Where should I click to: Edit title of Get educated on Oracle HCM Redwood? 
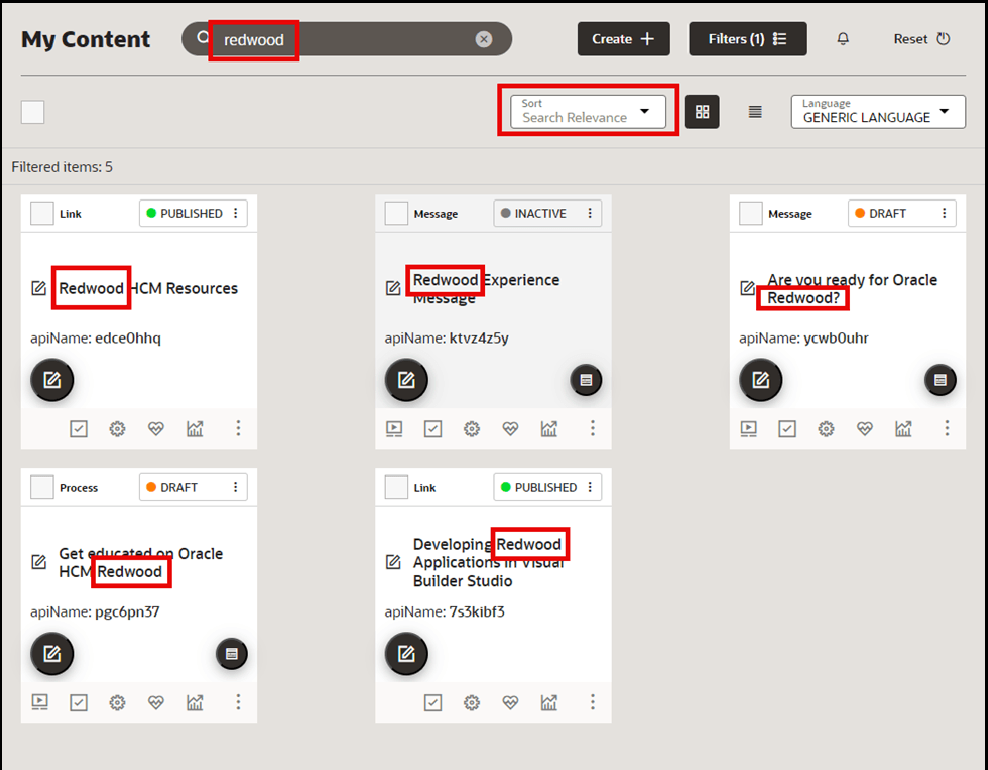38,561
